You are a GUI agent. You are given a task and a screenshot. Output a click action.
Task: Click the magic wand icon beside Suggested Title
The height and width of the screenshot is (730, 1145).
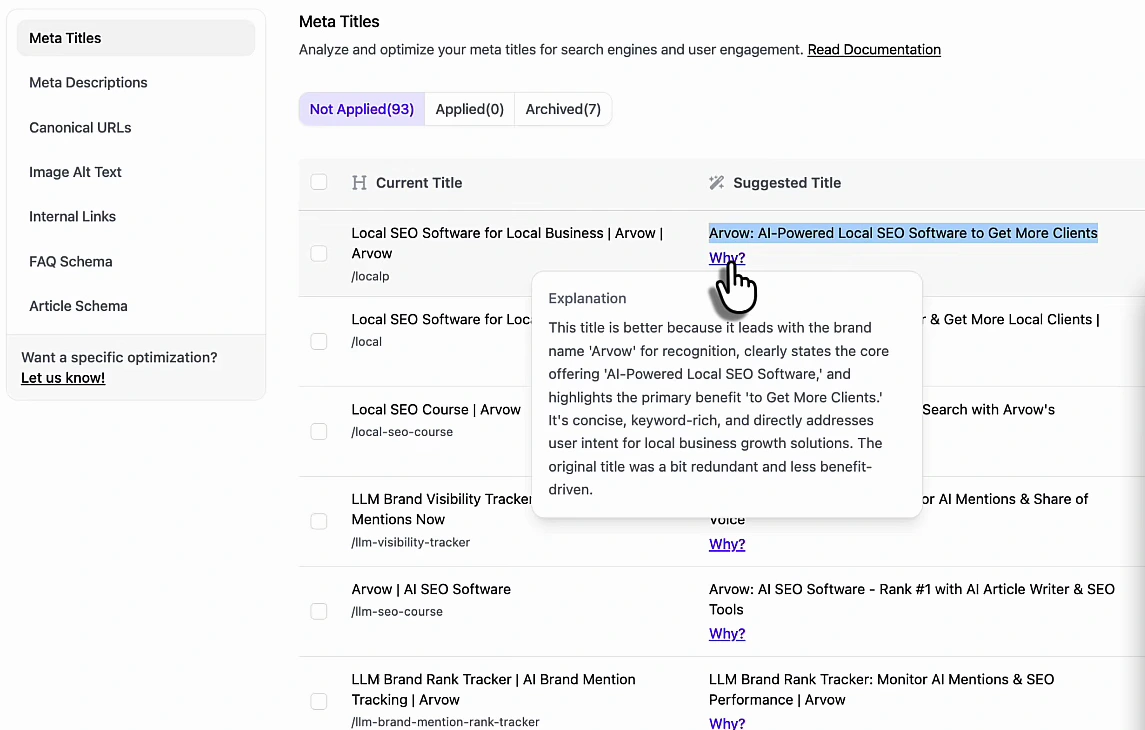coord(716,182)
